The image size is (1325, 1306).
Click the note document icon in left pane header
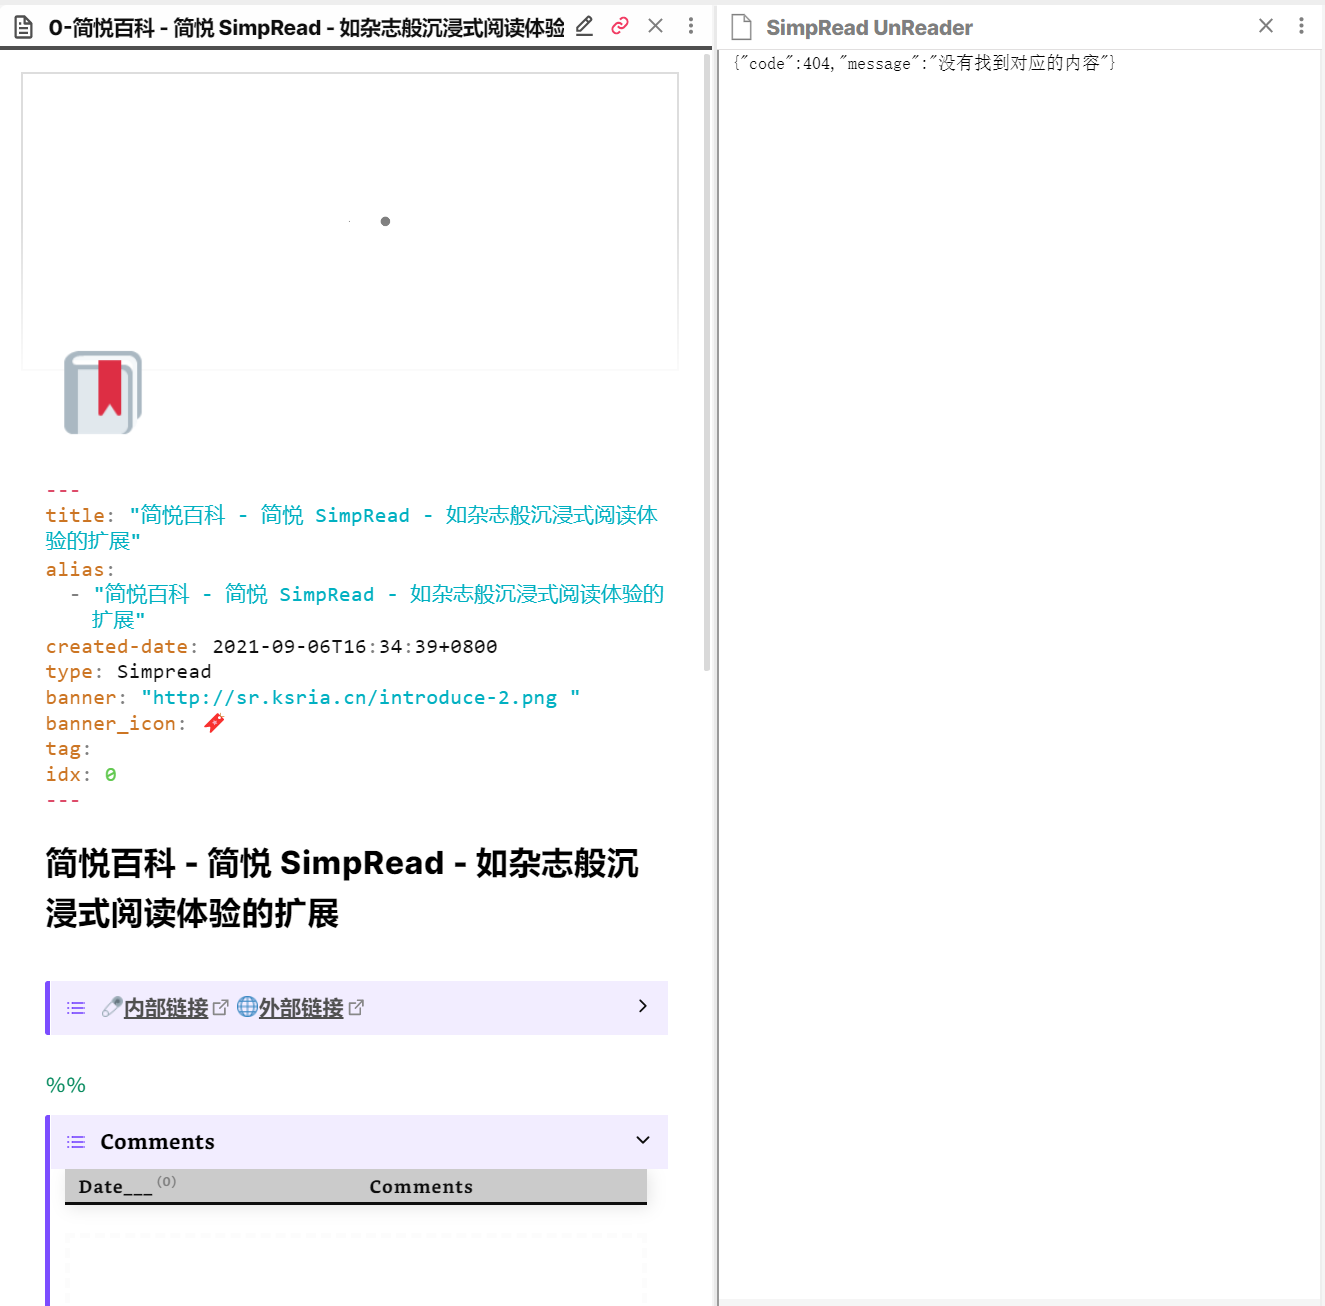click(23, 27)
